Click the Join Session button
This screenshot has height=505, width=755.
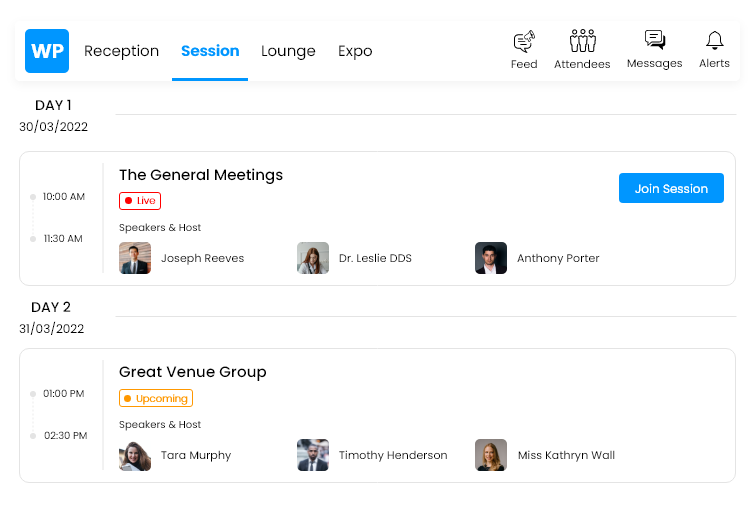pos(671,188)
